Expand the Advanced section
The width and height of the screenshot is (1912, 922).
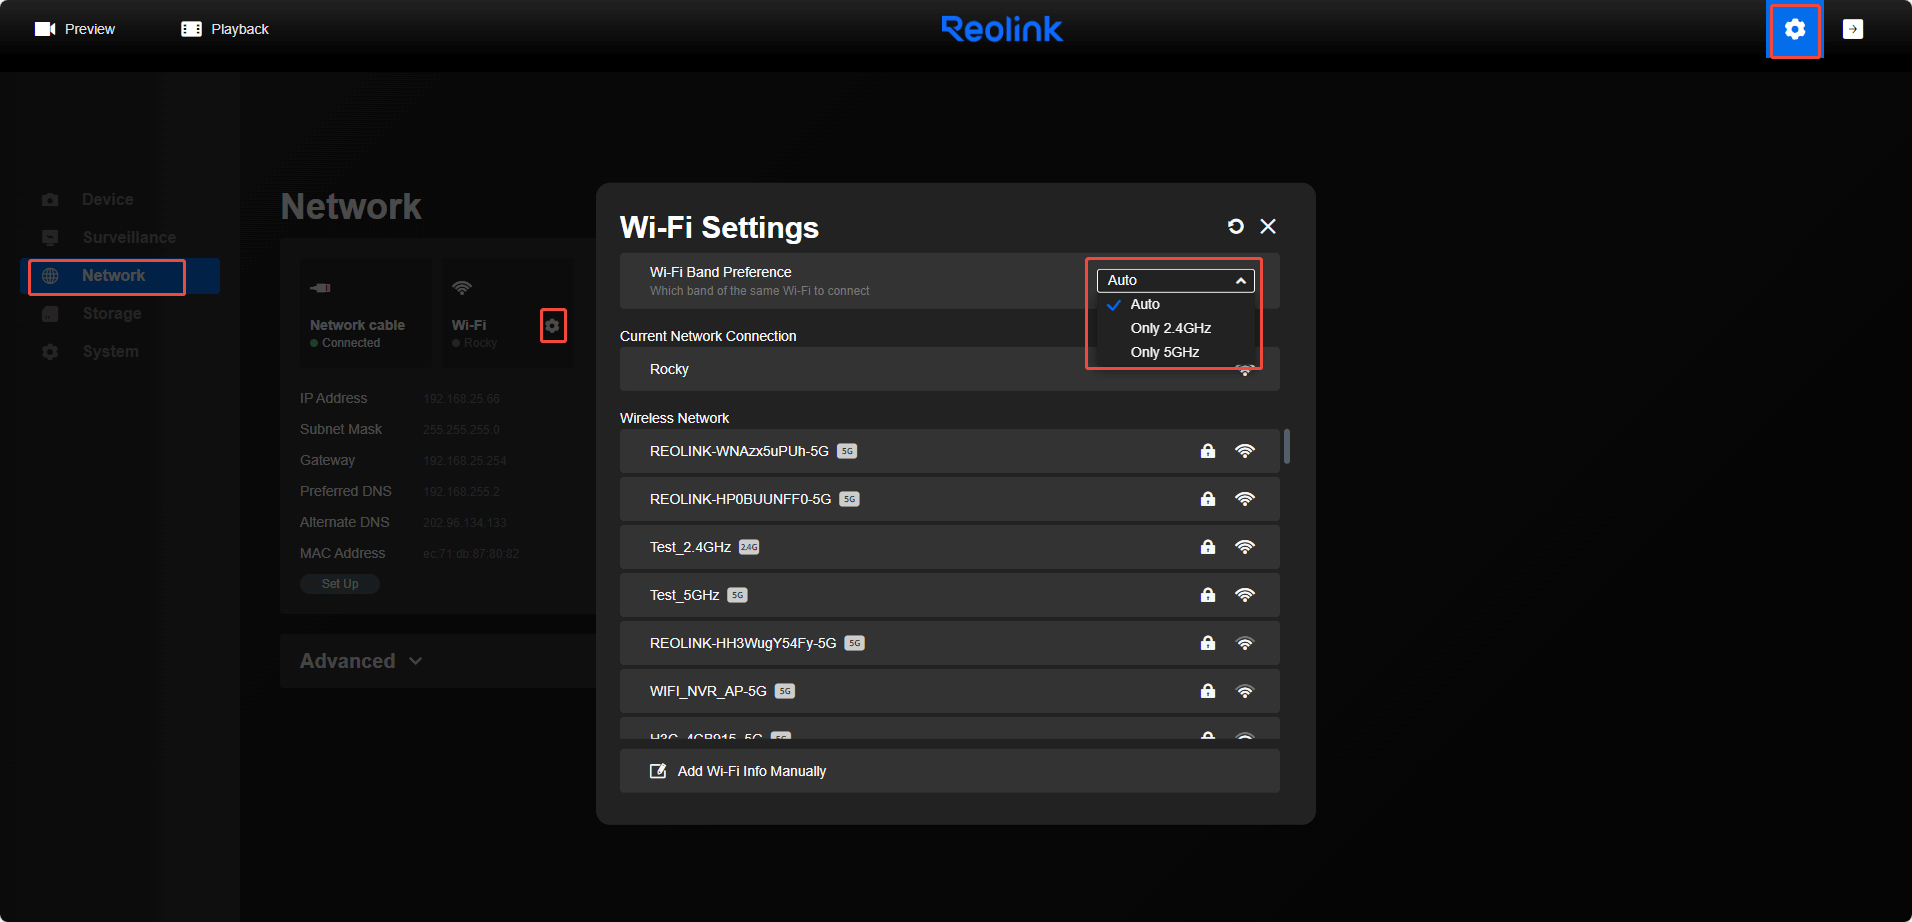coord(361,660)
